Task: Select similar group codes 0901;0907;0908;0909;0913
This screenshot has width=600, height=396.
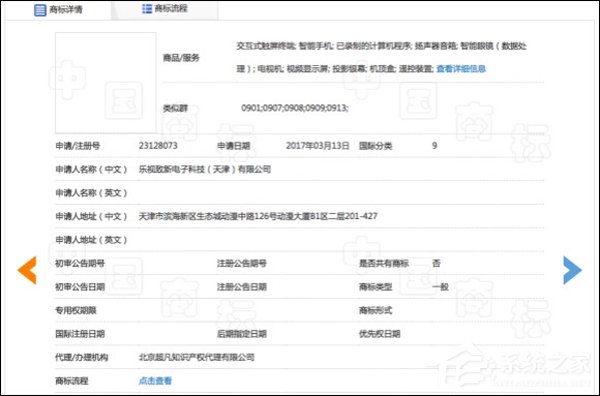Action: (295, 108)
